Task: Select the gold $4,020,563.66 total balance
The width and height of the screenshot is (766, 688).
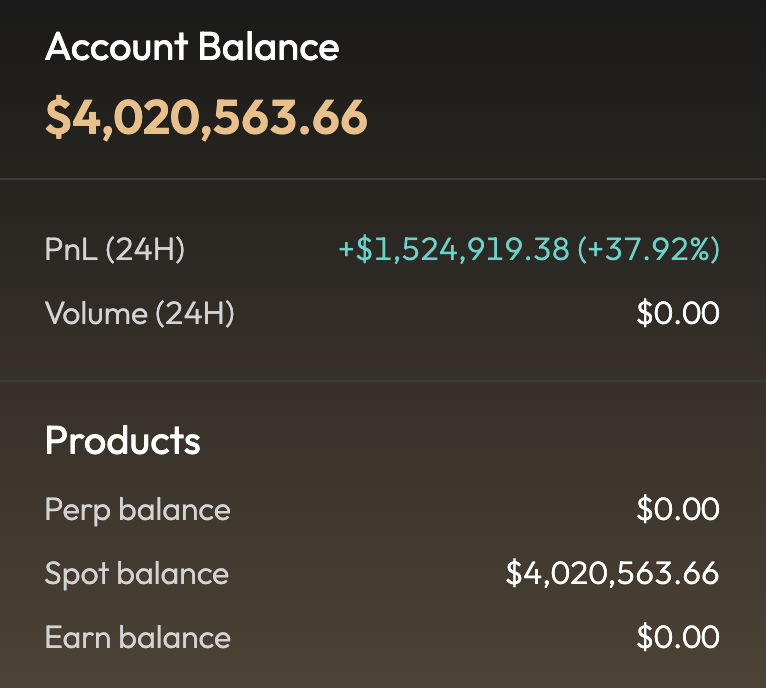Action: 206,118
